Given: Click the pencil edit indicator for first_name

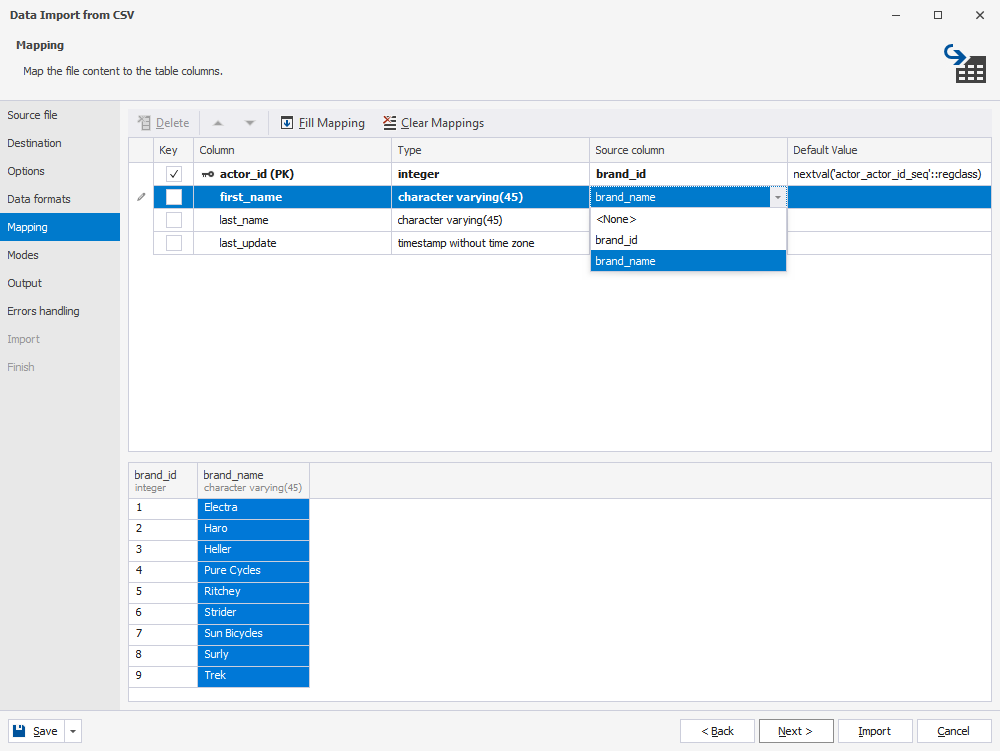Looking at the screenshot, I should click(x=141, y=197).
